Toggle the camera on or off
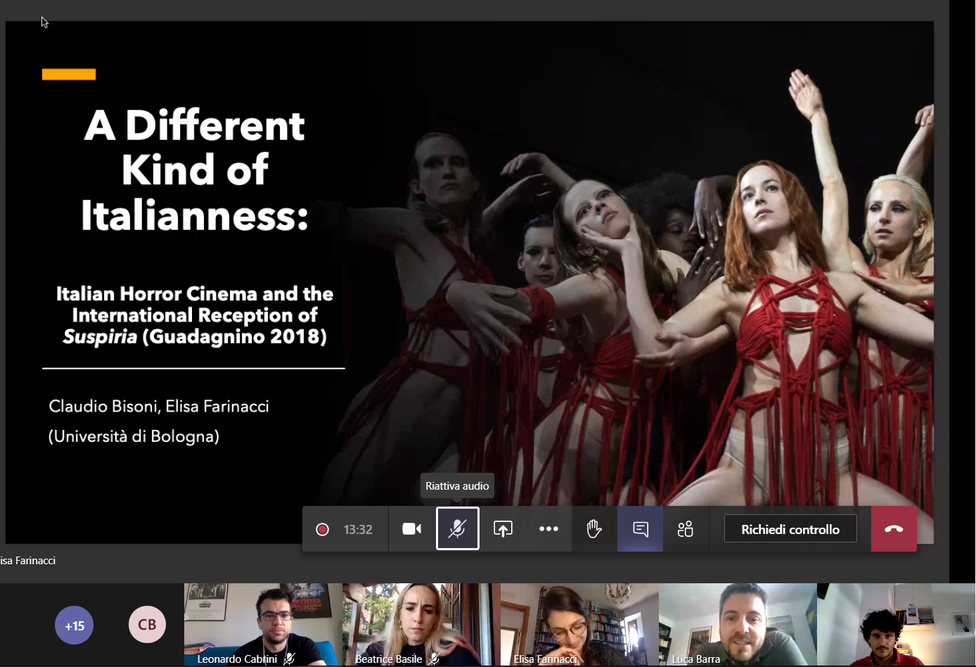The height and width of the screenshot is (667, 976). pyautogui.click(x=411, y=529)
